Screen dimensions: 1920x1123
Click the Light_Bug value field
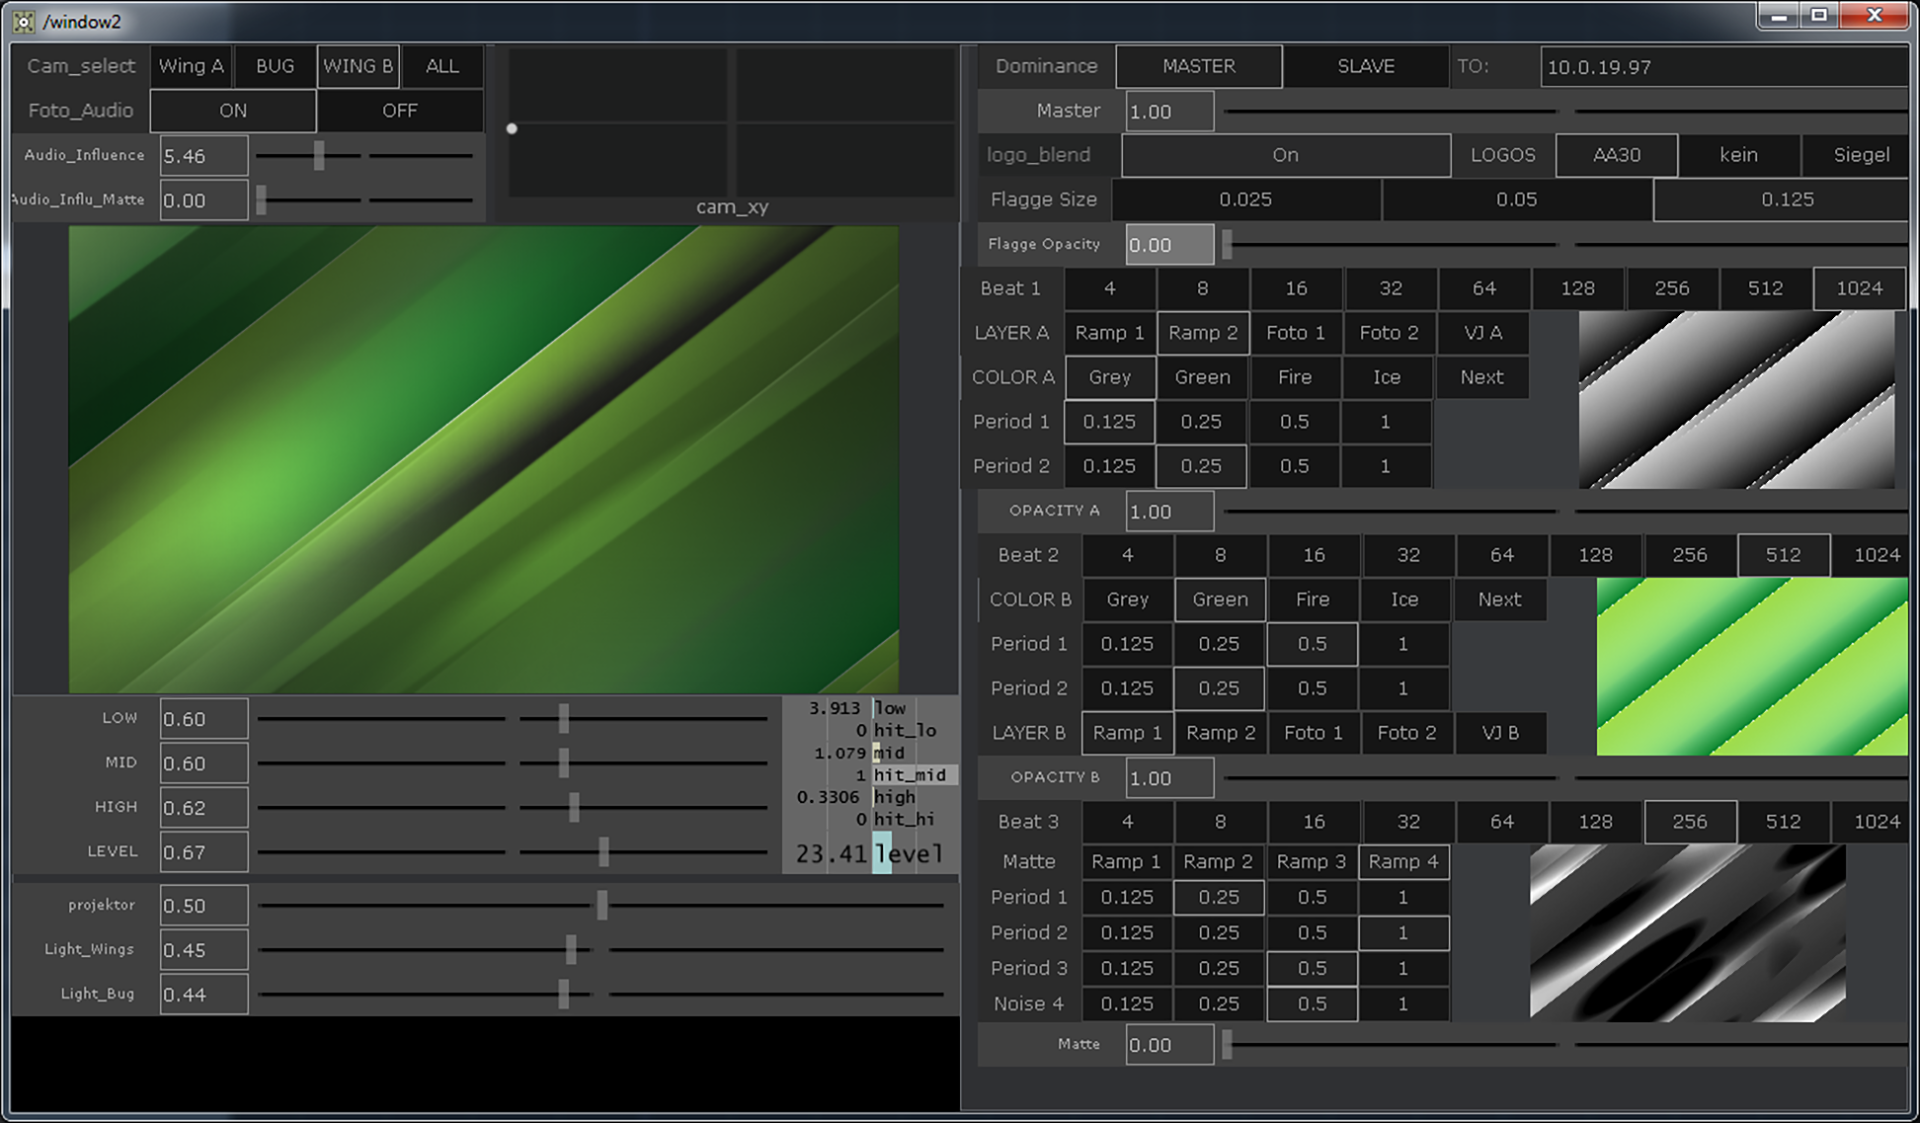tap(204, 994)
